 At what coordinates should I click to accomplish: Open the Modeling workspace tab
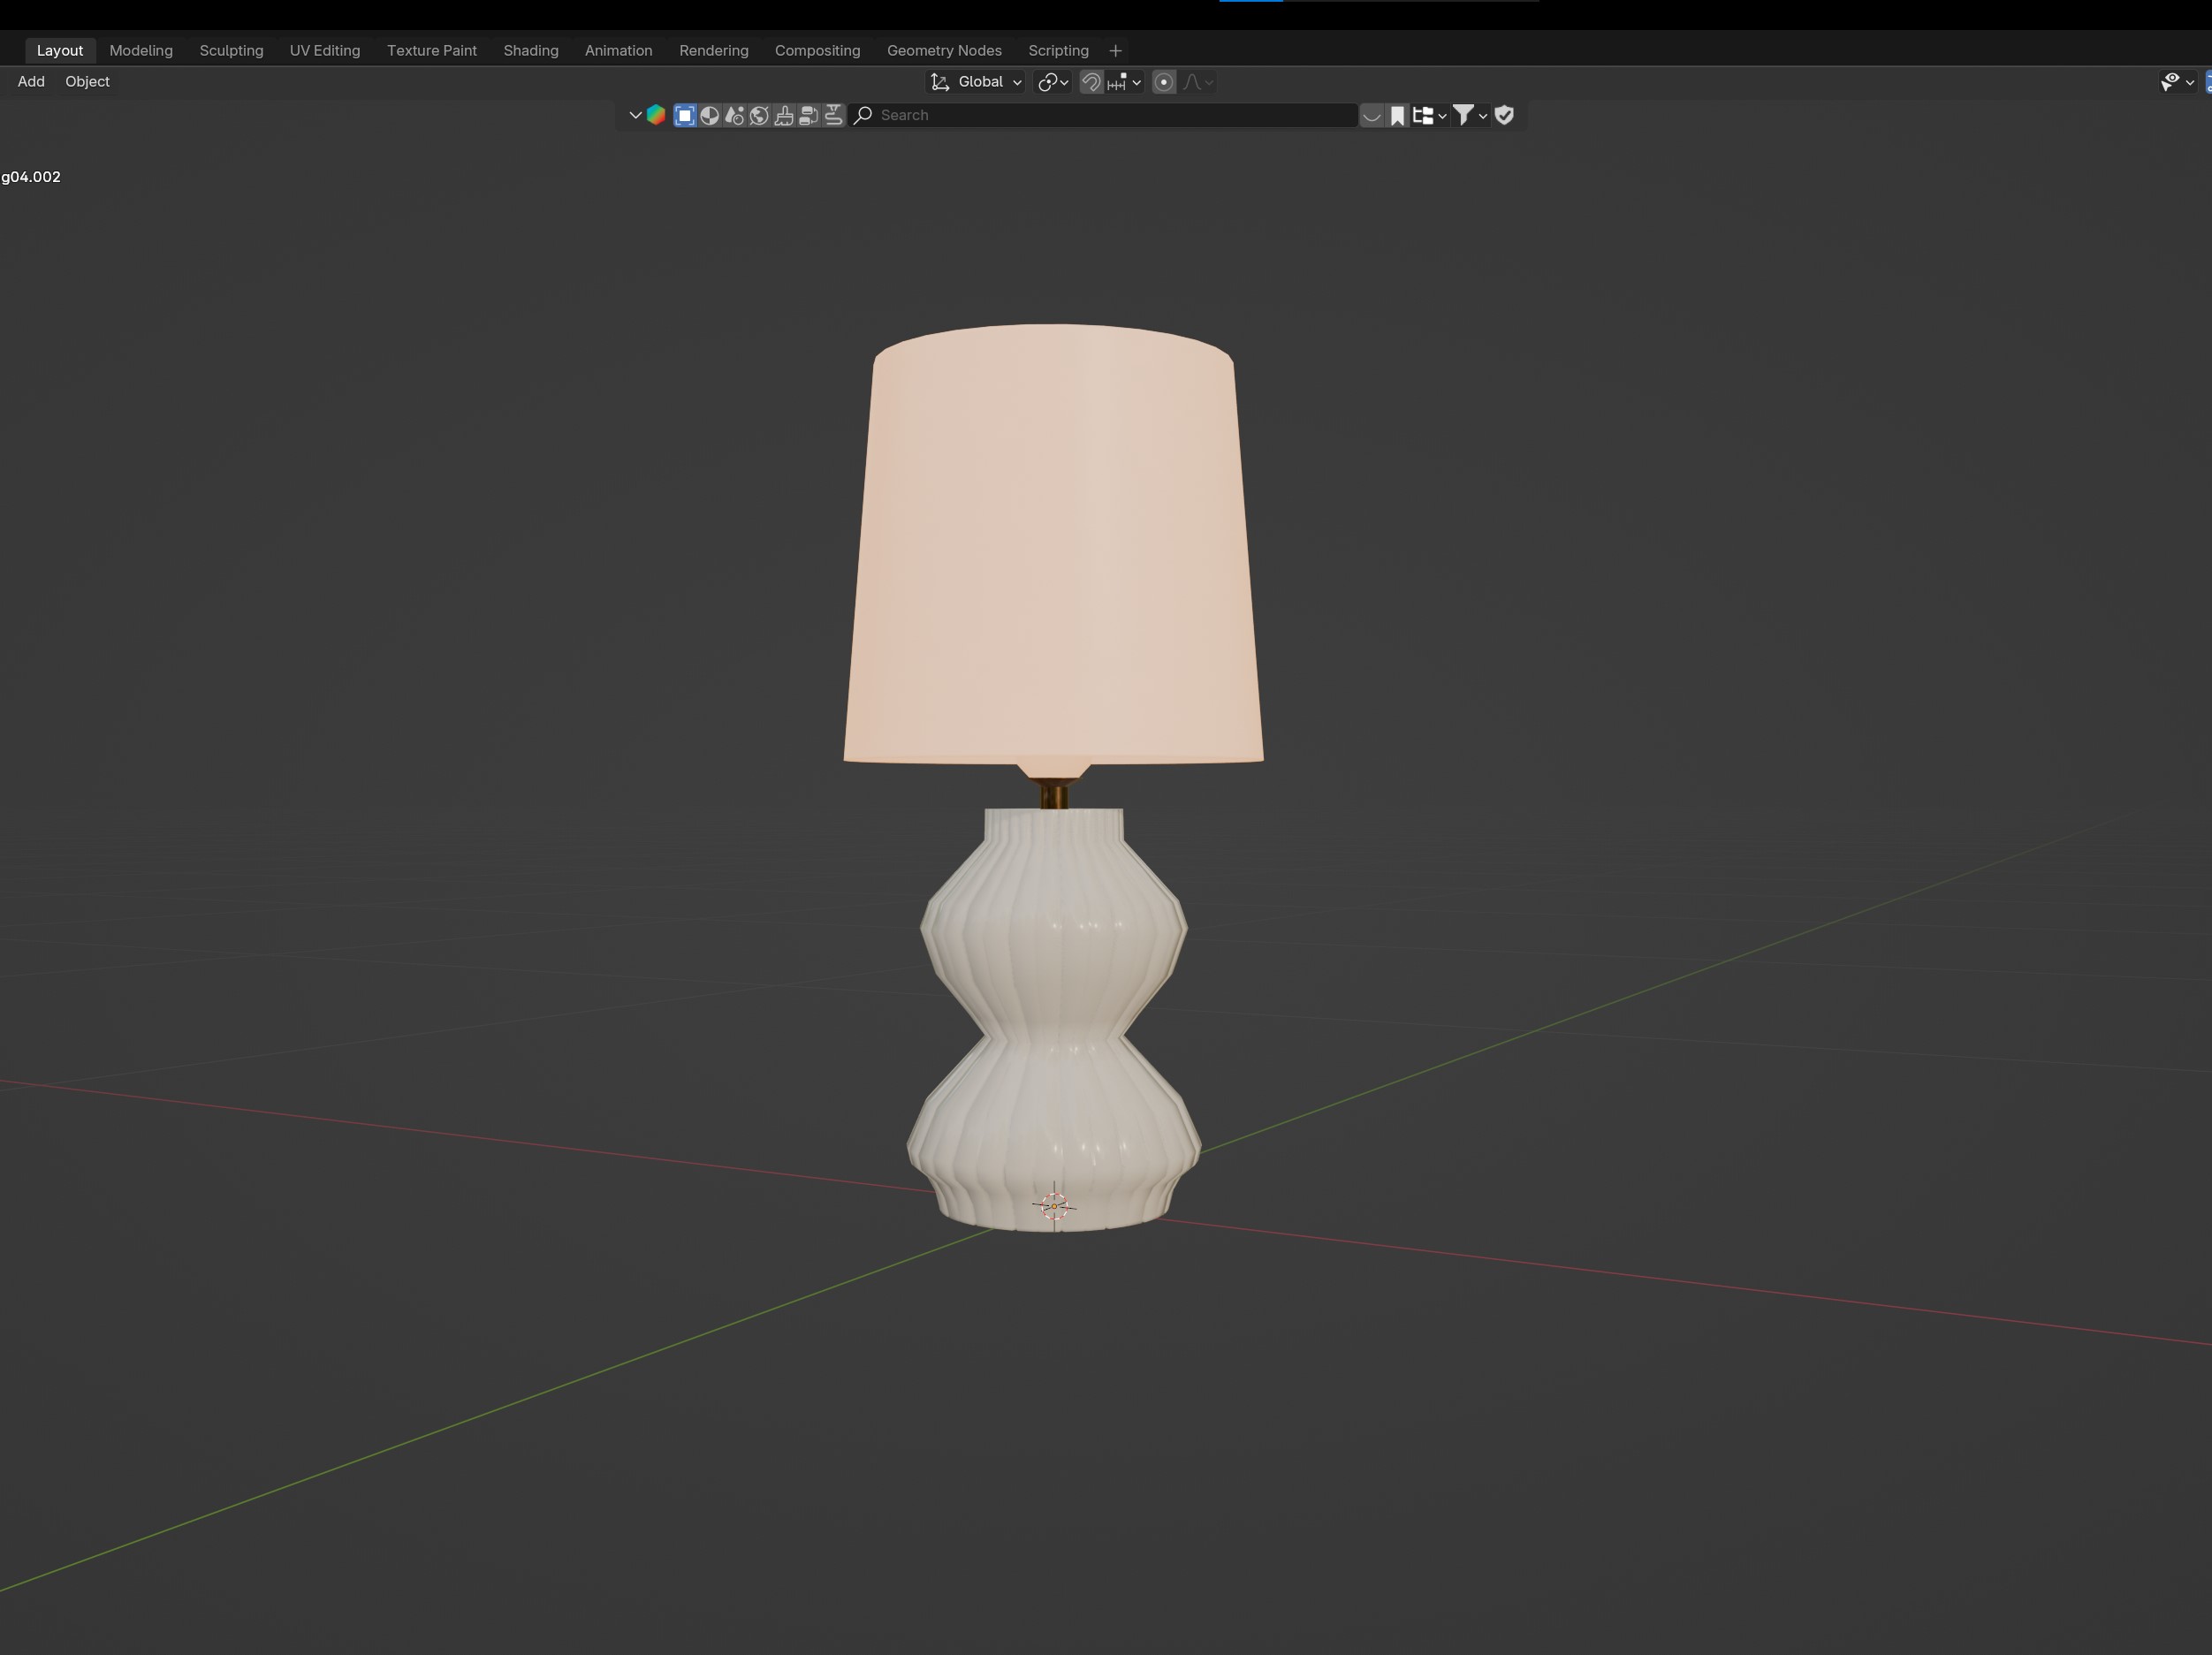coord(141,50)
